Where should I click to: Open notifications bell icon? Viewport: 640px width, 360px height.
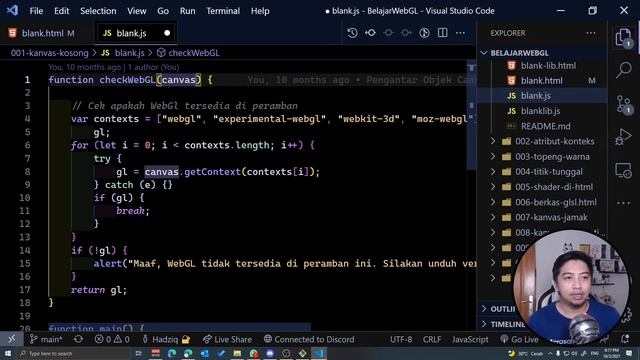(625, 339)
